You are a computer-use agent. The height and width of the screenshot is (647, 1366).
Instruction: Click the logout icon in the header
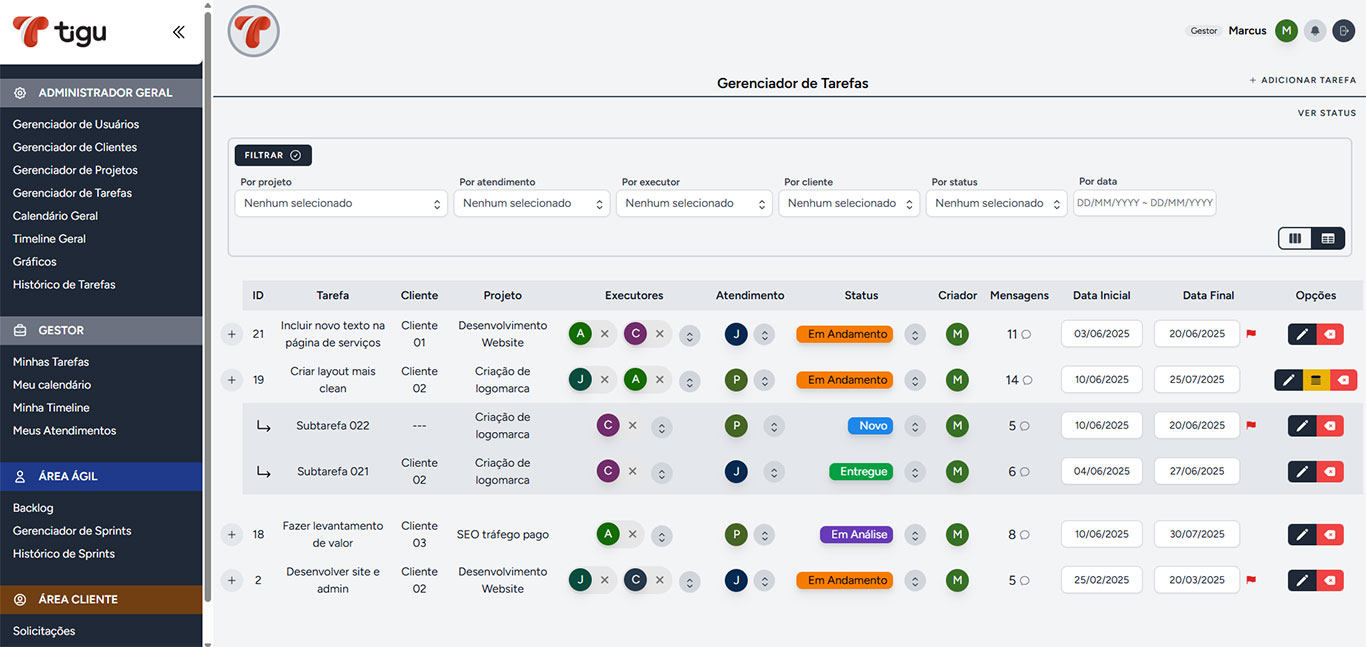(x=1343, y=31)
